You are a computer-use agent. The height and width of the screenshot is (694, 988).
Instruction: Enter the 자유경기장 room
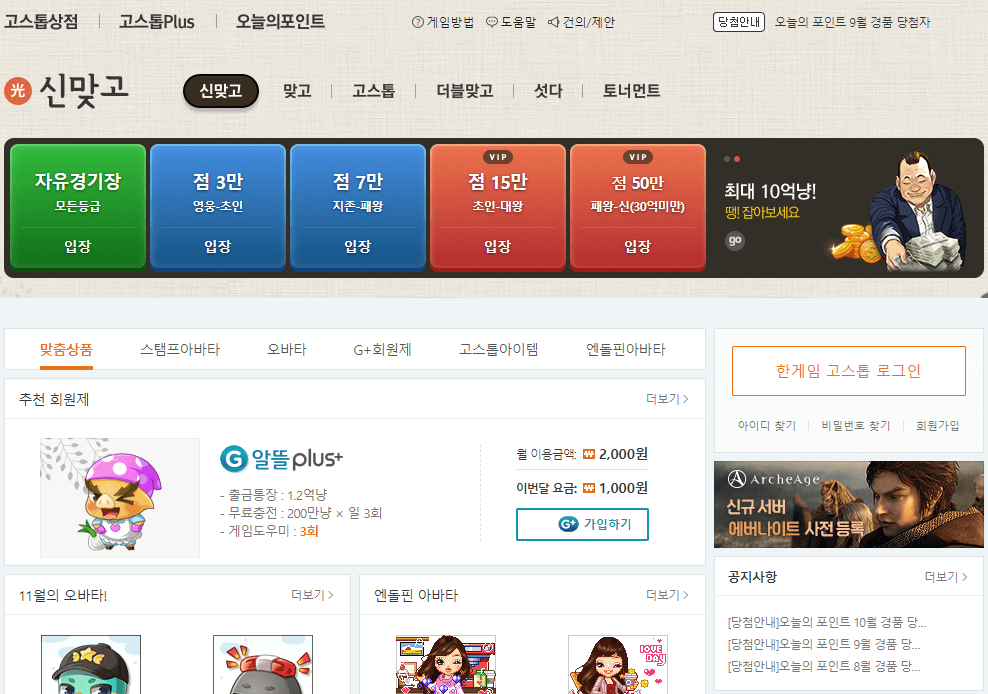78,207
